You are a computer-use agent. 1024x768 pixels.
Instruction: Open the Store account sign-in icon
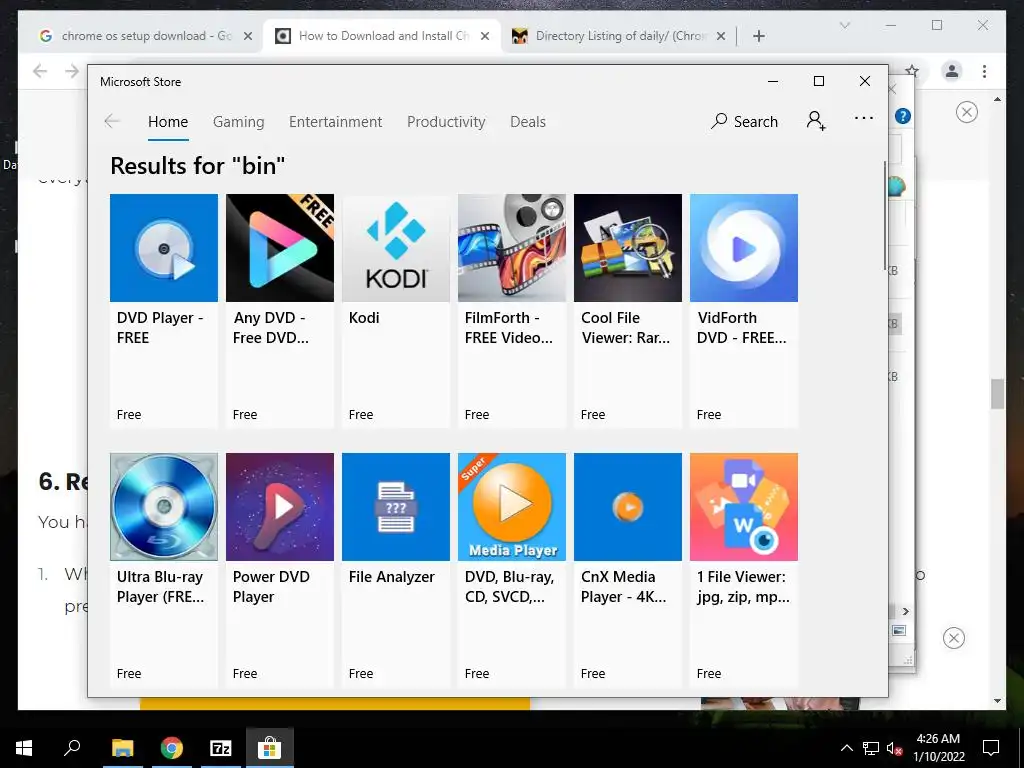pyautogui.click(x=816, y=121)
